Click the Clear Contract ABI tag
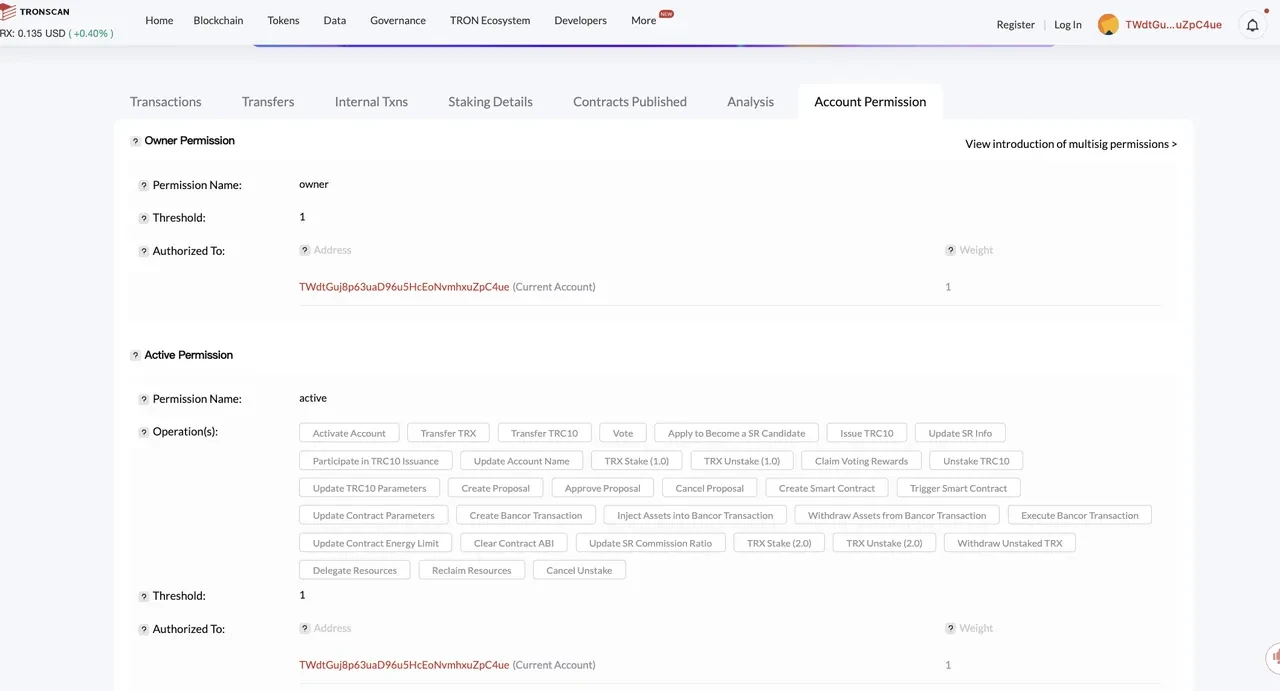Screen dimensions: 1280x691 [x=514, y=543]
